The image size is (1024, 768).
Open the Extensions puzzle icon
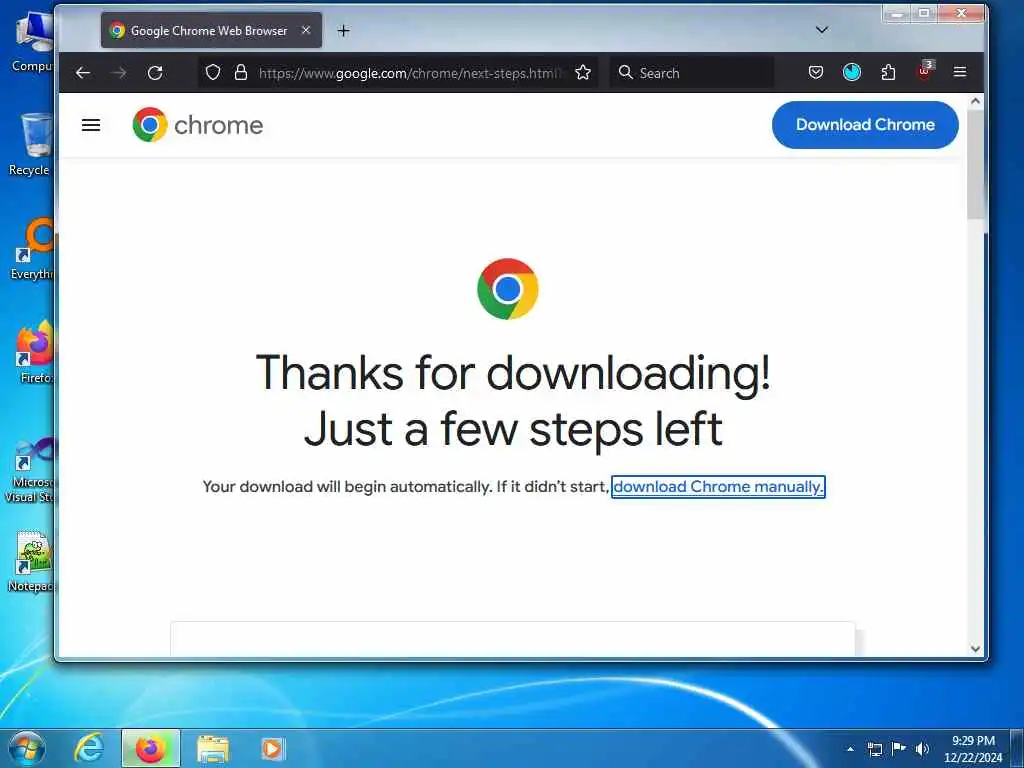pos(888,72)
